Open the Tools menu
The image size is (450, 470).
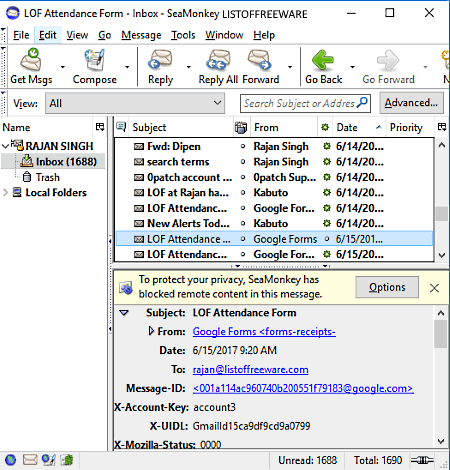click(x=183, y=35)
